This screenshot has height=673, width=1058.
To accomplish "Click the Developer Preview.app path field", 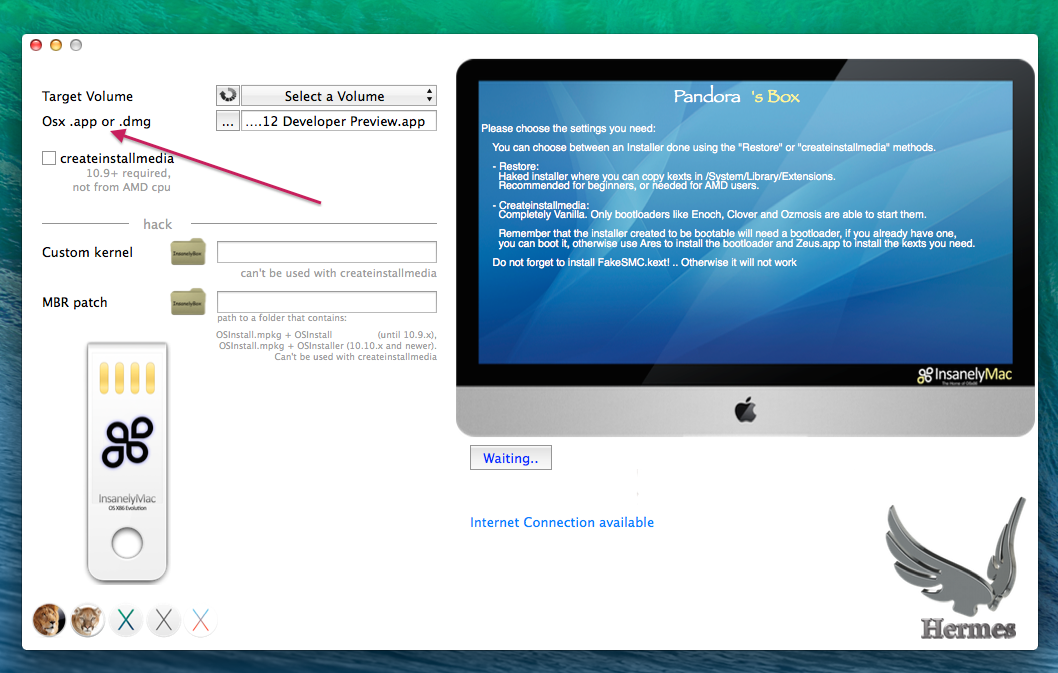I will tap(339, 122).
